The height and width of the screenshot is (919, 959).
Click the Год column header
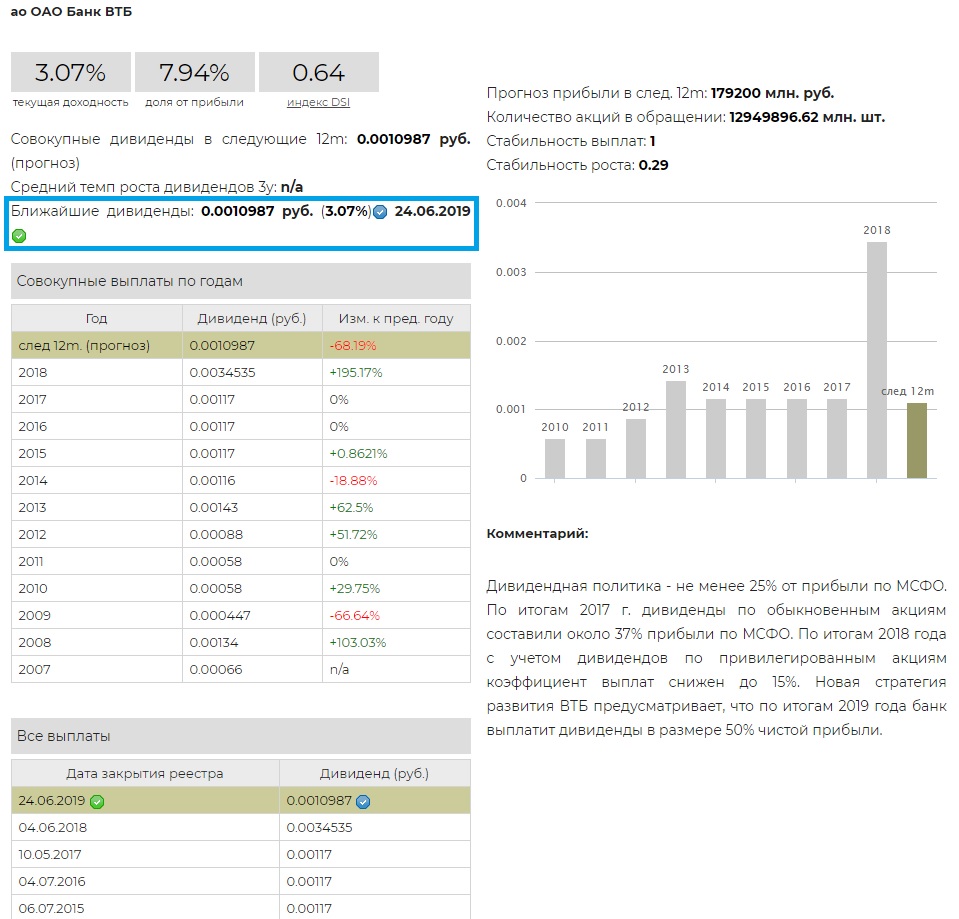pos(96,318)
